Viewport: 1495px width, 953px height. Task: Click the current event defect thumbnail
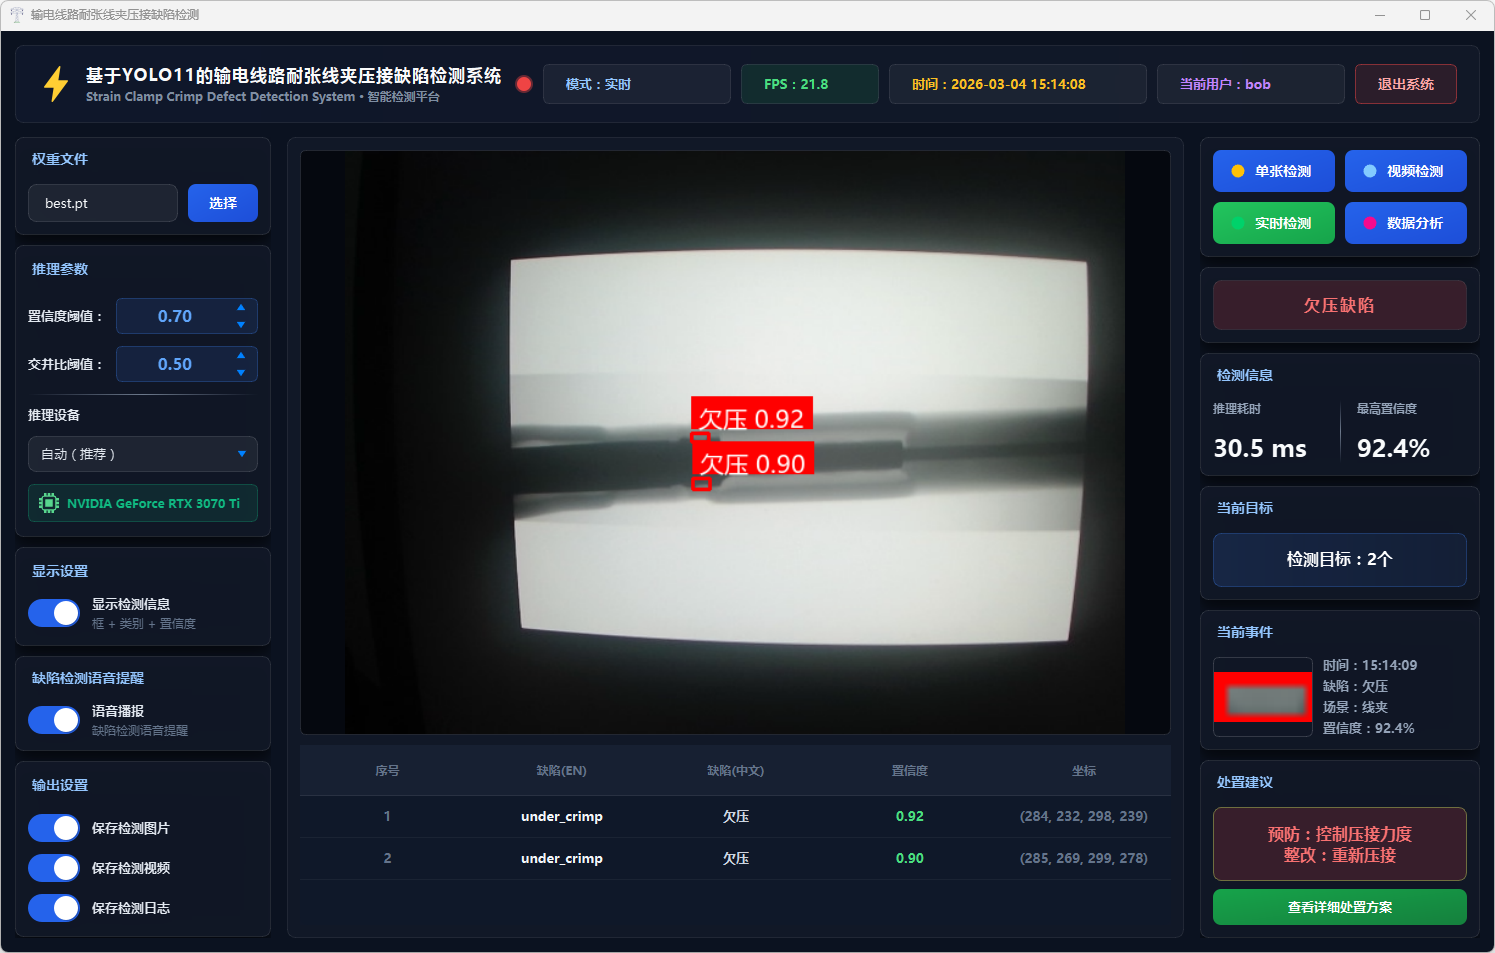[1262, 697]
